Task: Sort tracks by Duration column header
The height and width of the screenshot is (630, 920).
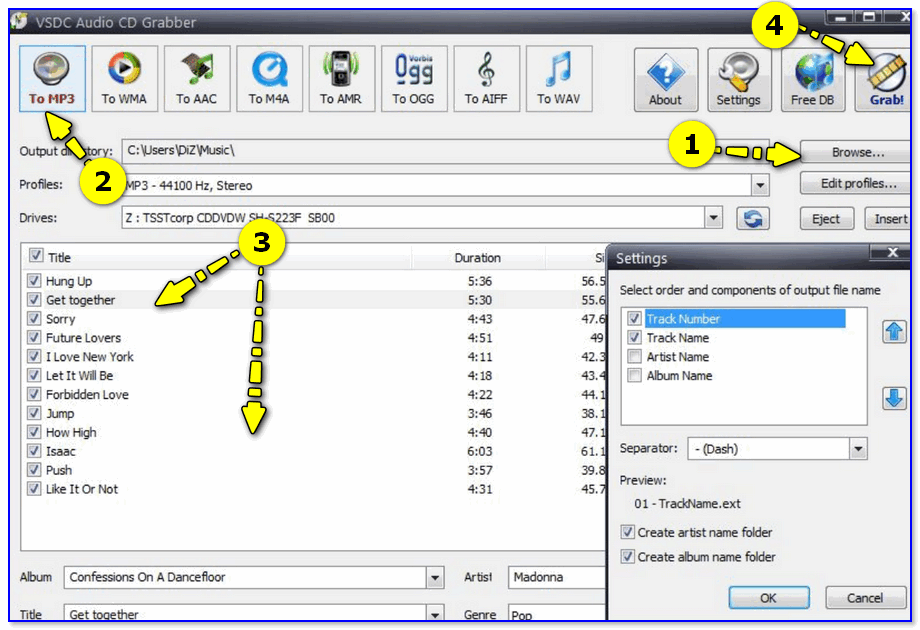Action: tap(477, 258)
